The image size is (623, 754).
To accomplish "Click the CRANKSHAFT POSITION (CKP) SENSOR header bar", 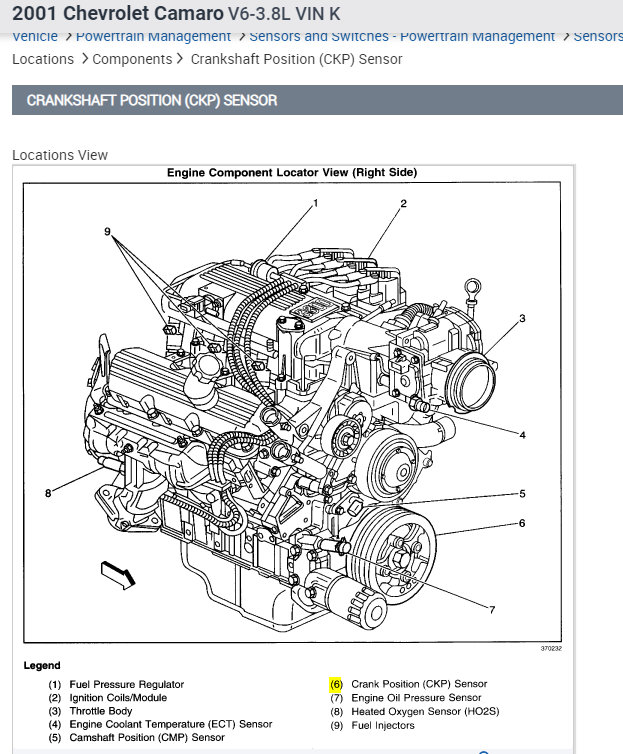I will point(317,100).
